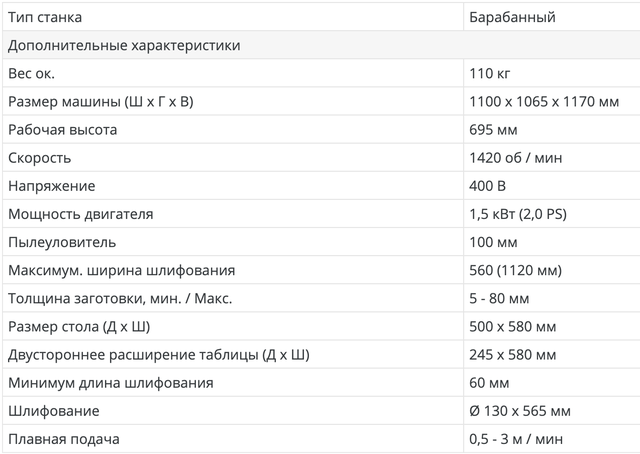Select the "Барабанный" value cell
The width and height of the screenshot is (640, 454).
click(x=512, y=17)
